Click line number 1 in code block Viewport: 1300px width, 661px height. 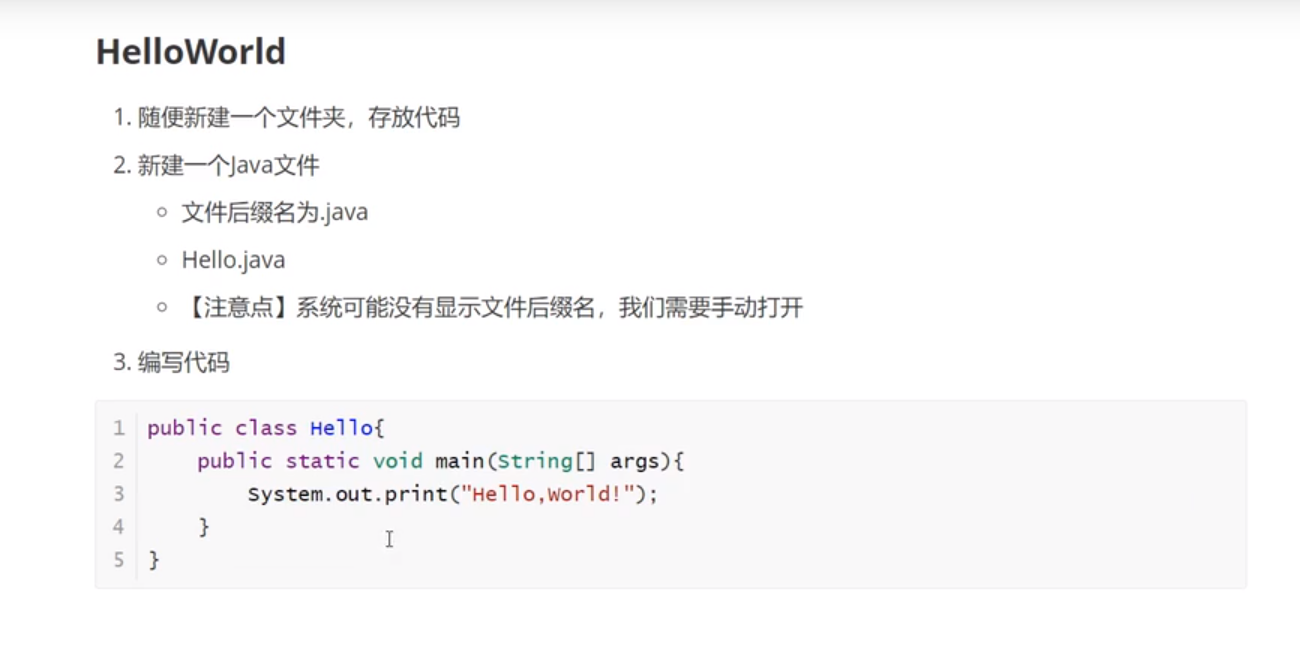pos(119,428)
